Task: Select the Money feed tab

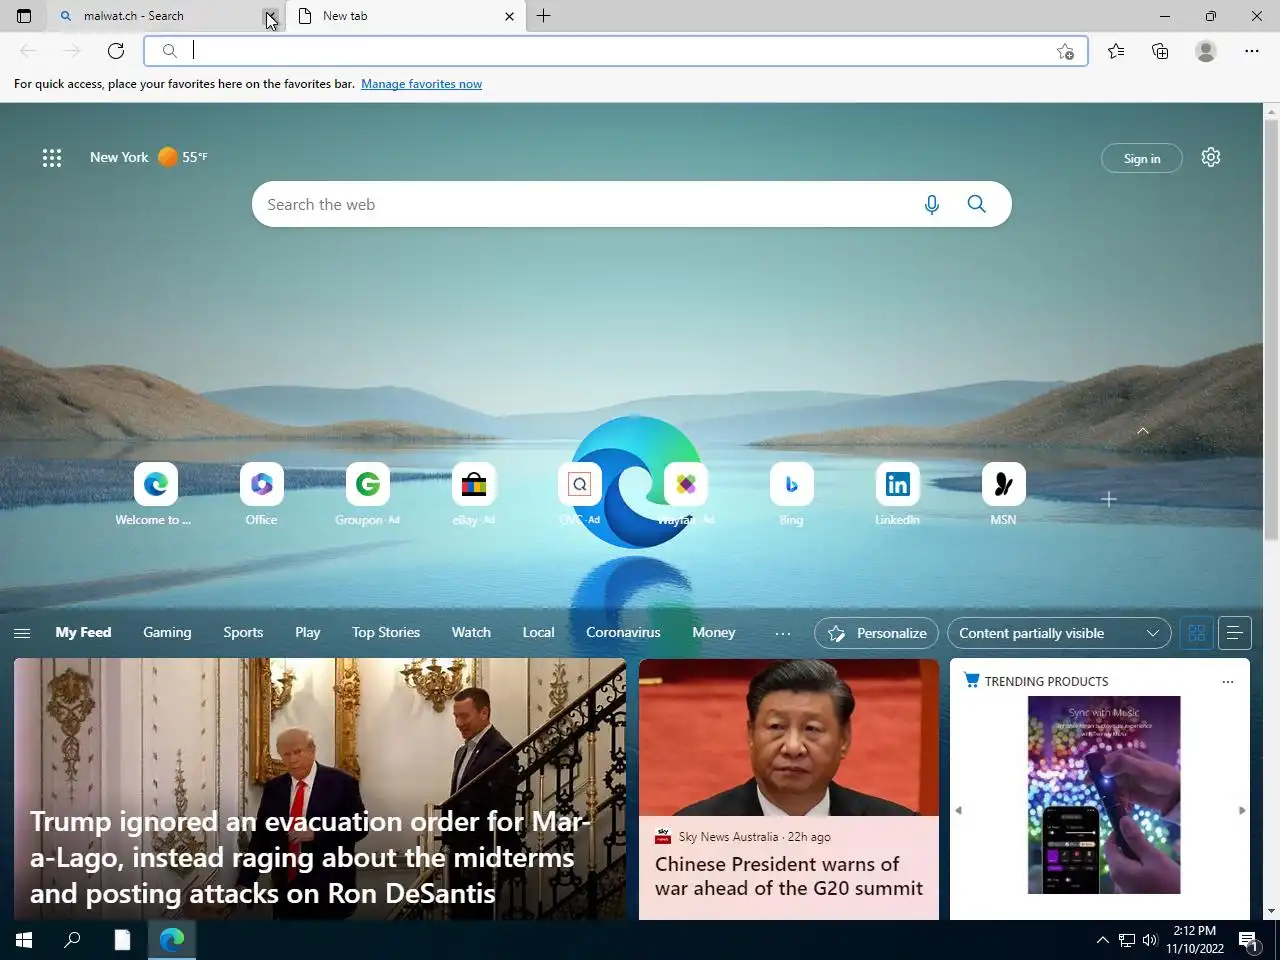Action: coord(714,633)
